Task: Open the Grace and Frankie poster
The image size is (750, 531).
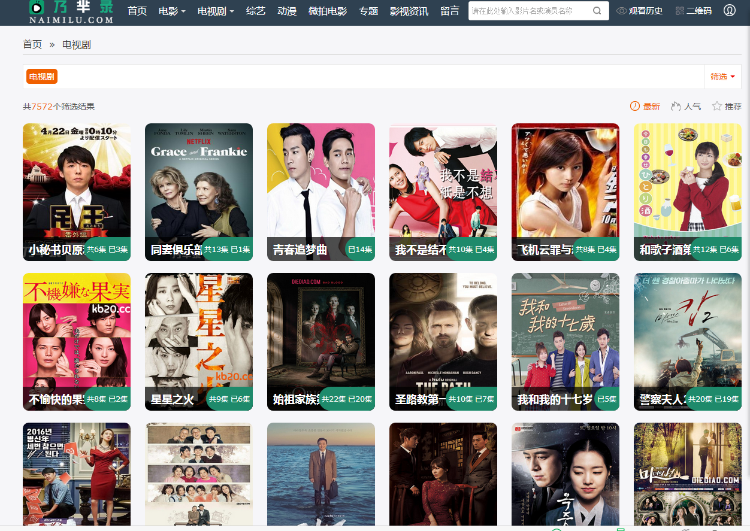Action: click(x=199, y=192)
